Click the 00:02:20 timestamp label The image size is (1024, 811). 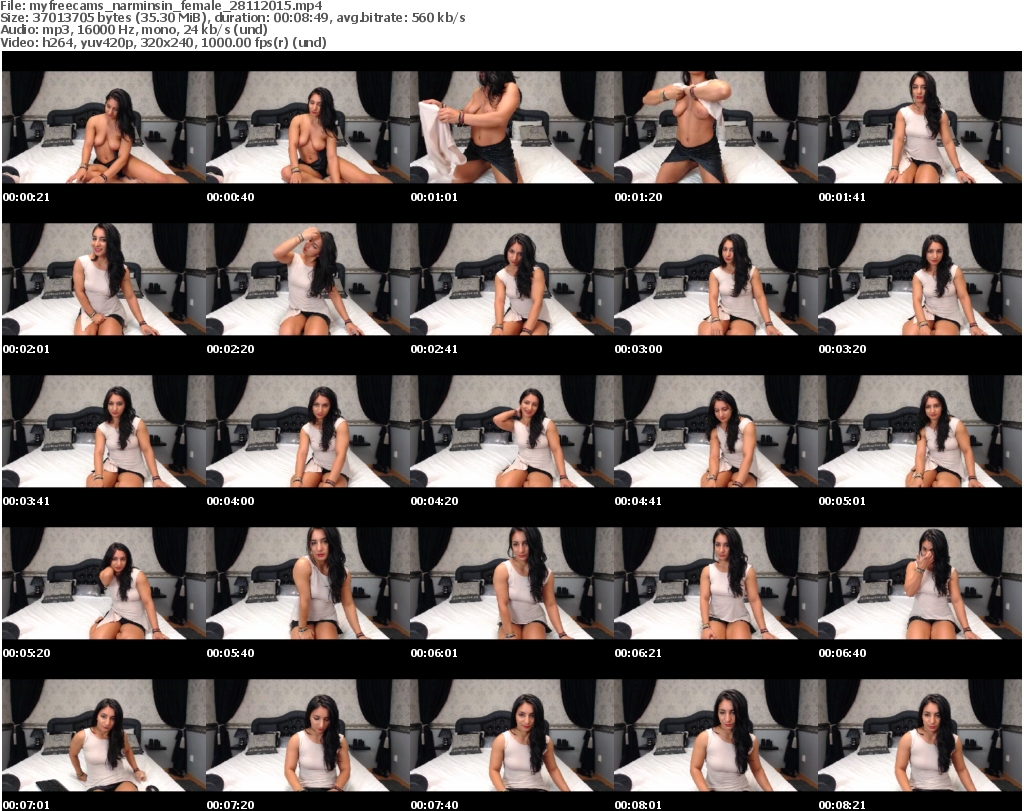tap(231, 349)
